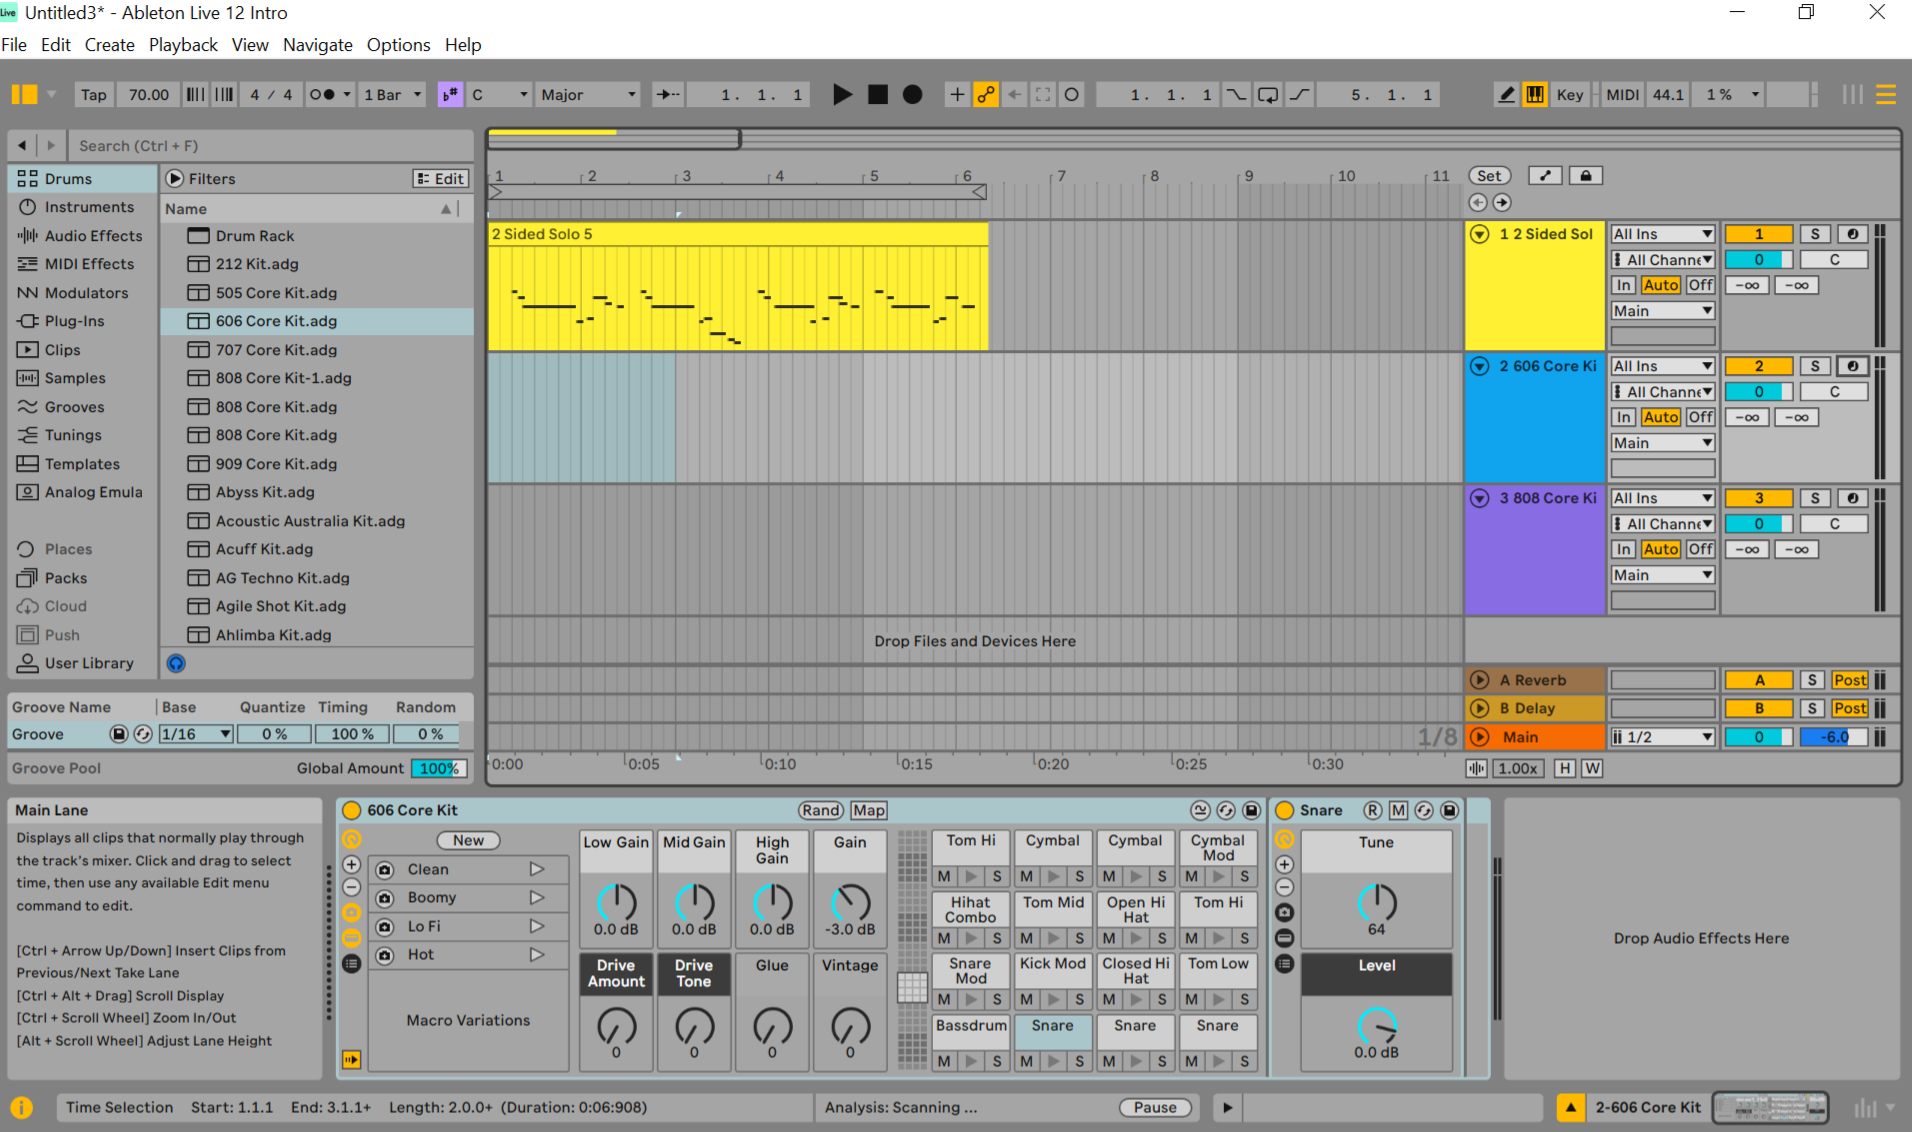1912x1132 pixels.
Task: Solo the 606 Core Kit track
Action: click(x=1815, y=366)
